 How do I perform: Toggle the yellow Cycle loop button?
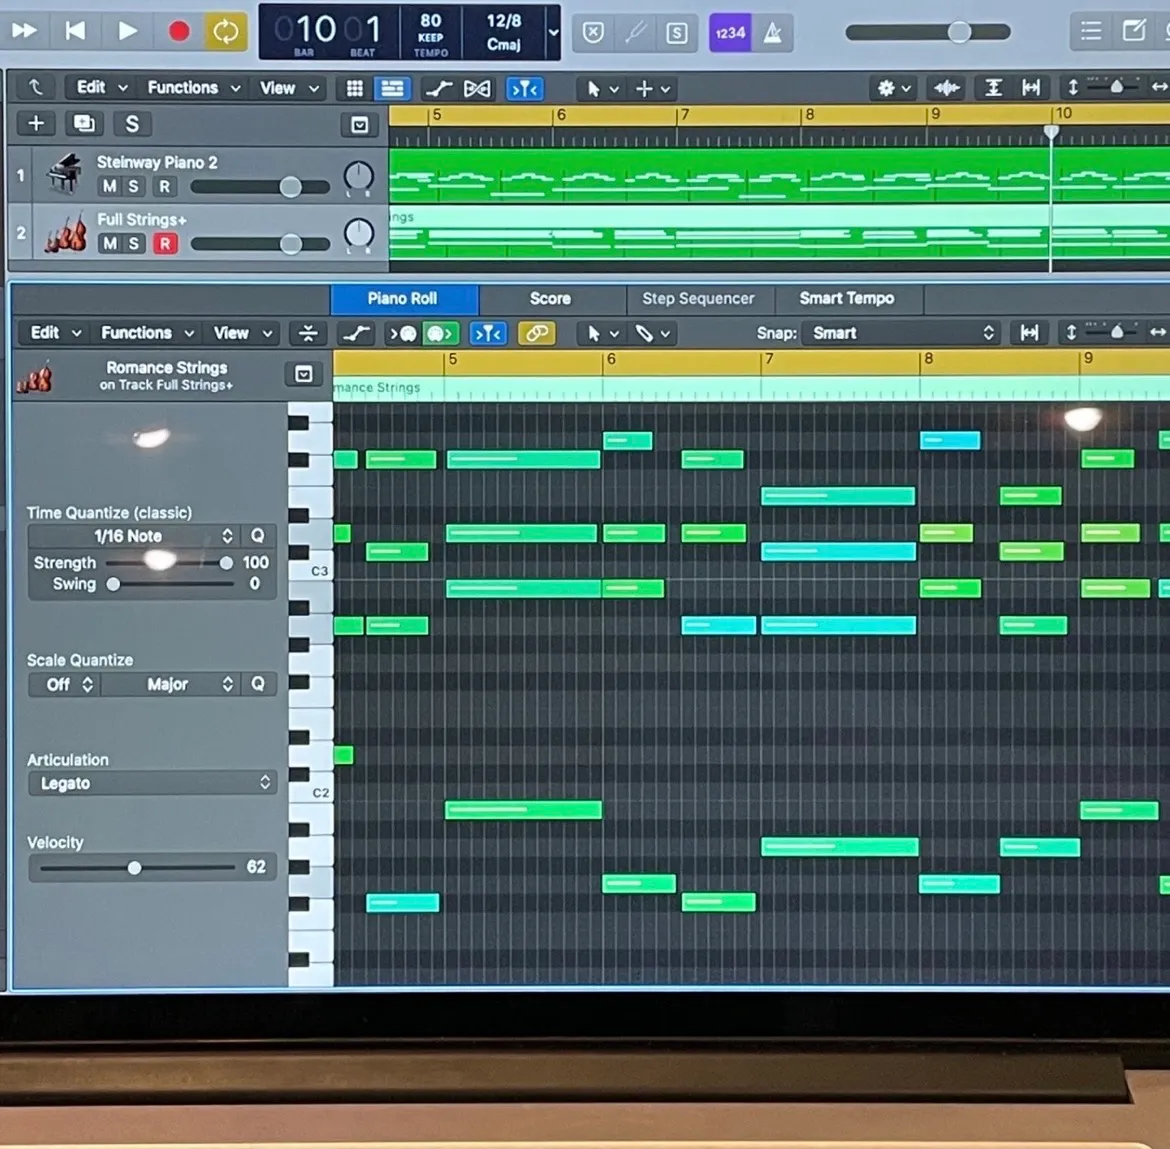226,31
